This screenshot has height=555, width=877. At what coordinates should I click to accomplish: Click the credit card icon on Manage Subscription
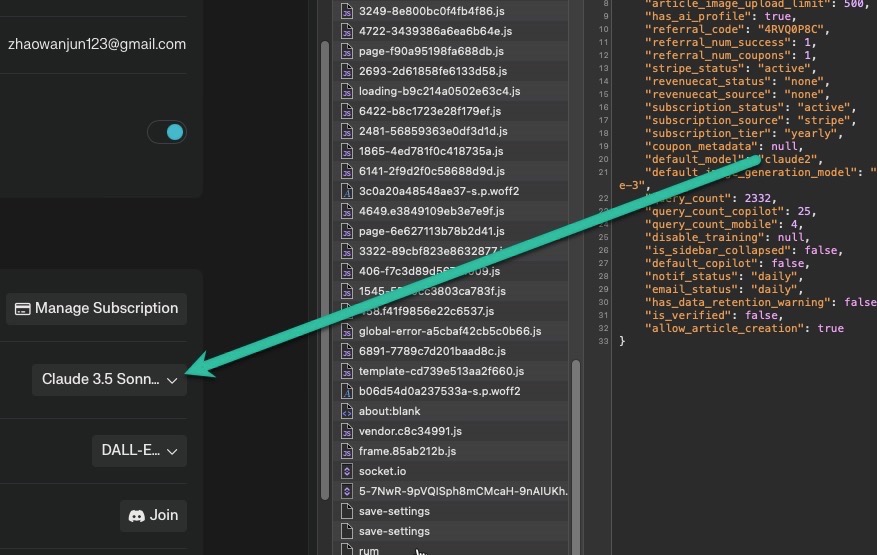click(x=22, y=309)
